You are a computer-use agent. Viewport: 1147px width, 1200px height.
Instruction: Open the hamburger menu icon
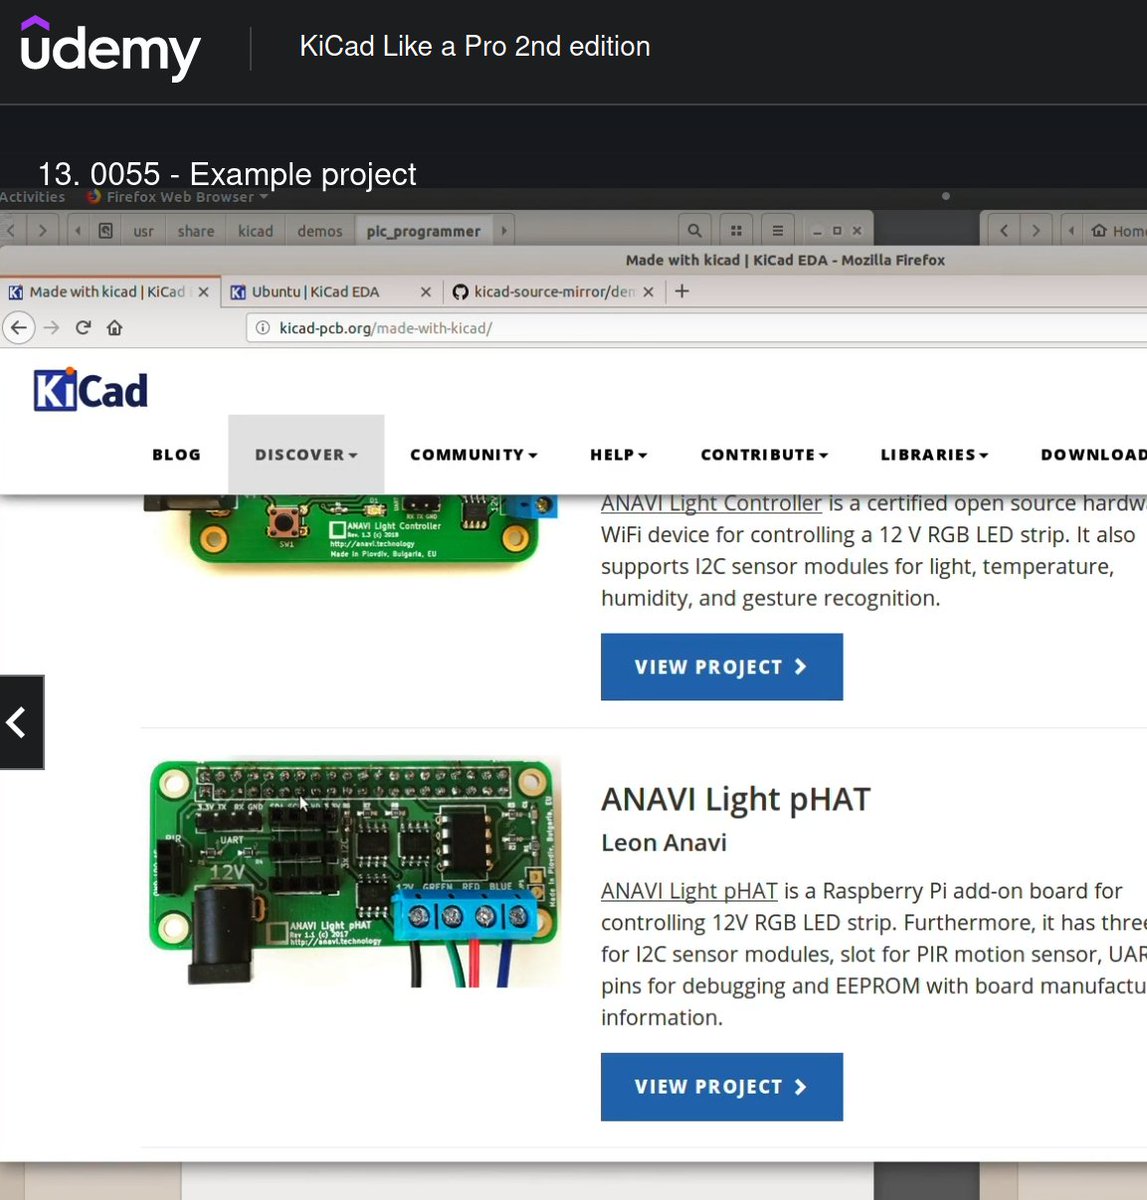pyautogui.click(x=777, y=229)
